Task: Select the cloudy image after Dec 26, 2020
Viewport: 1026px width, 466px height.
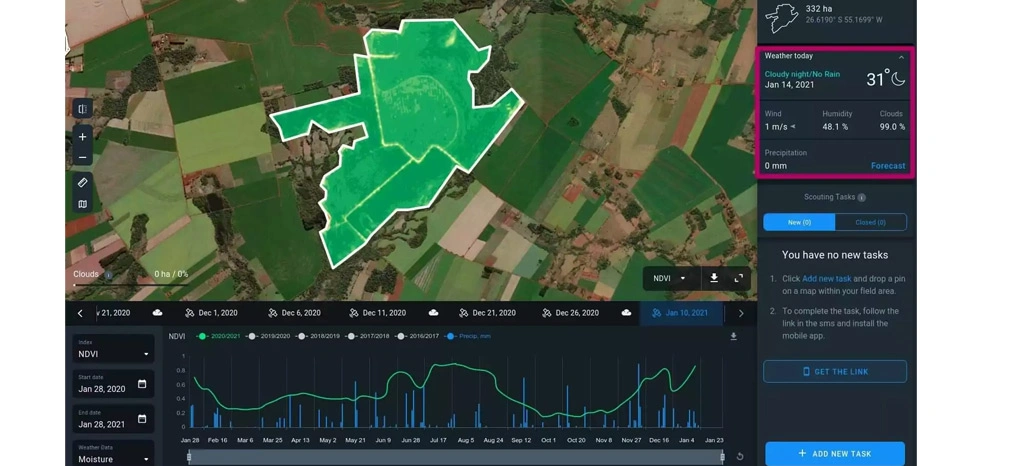Action: coord(626,313)
